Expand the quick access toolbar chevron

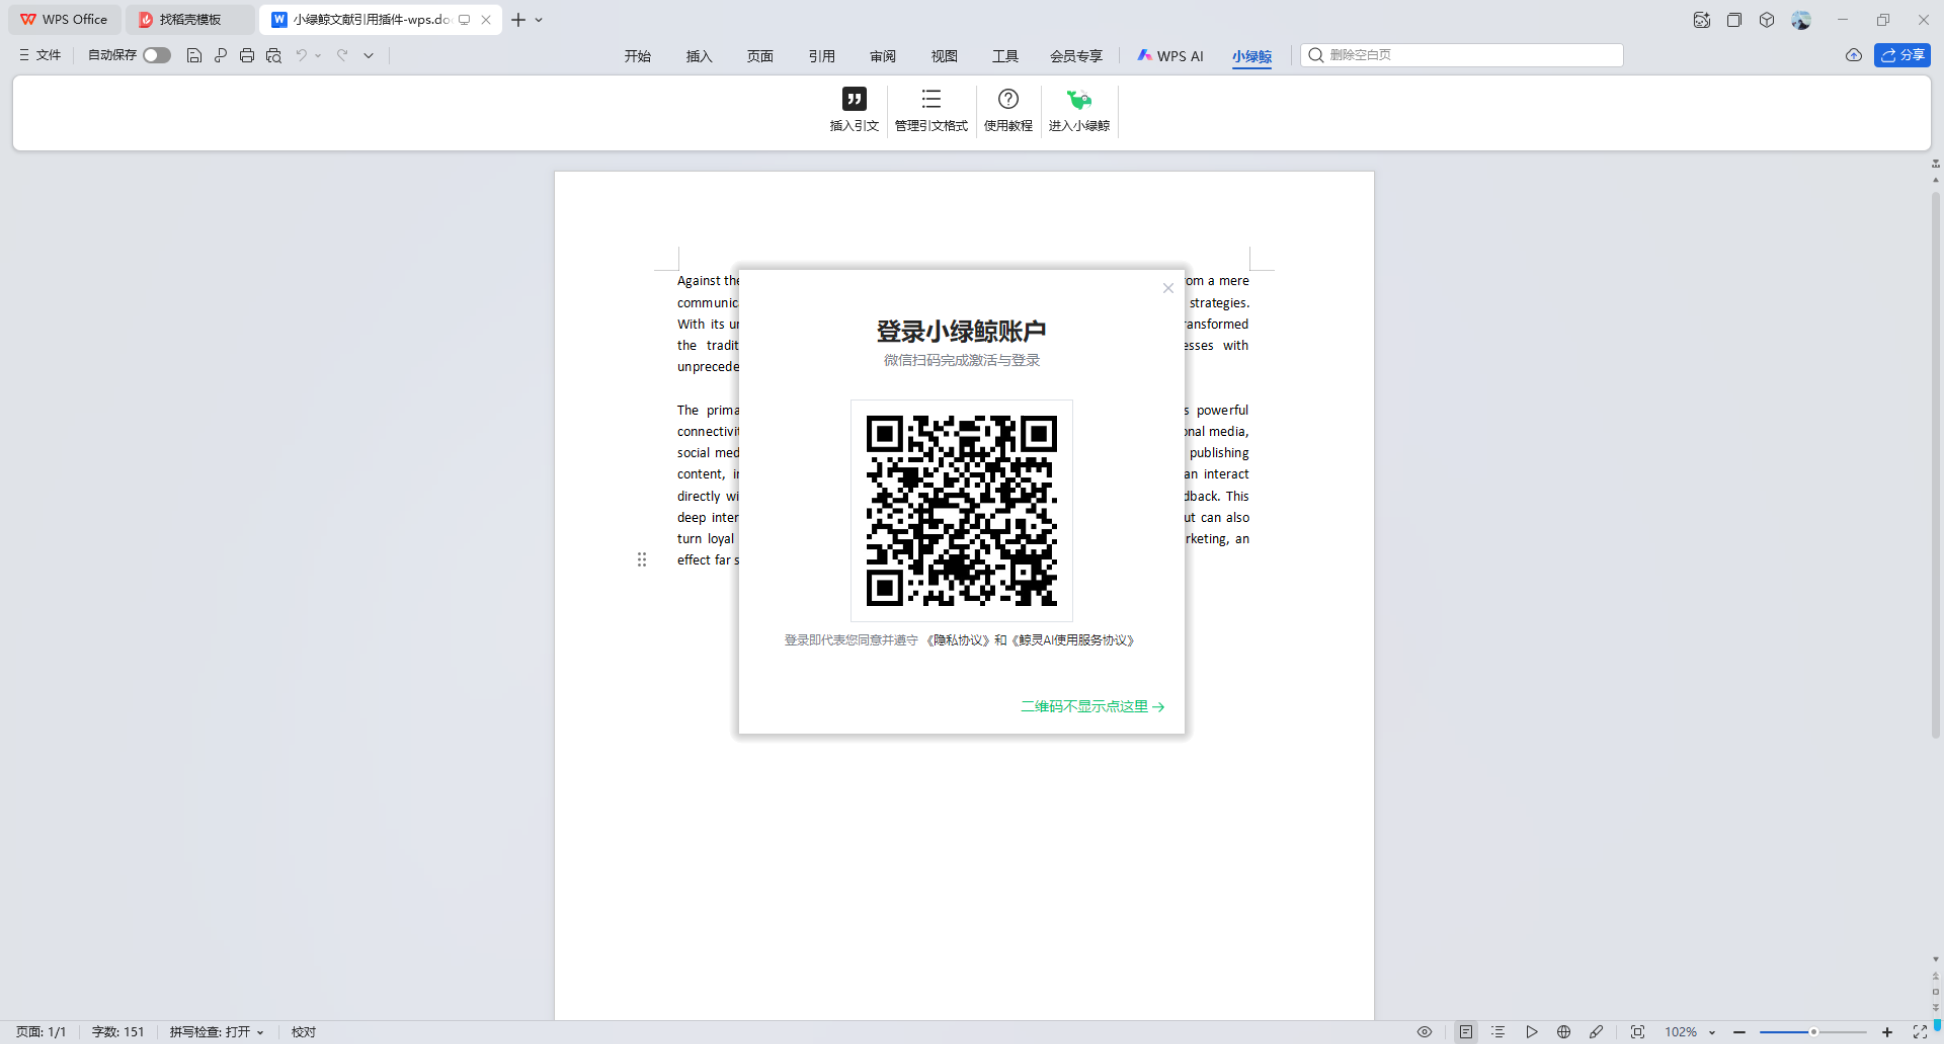click(x=368, y=56)
